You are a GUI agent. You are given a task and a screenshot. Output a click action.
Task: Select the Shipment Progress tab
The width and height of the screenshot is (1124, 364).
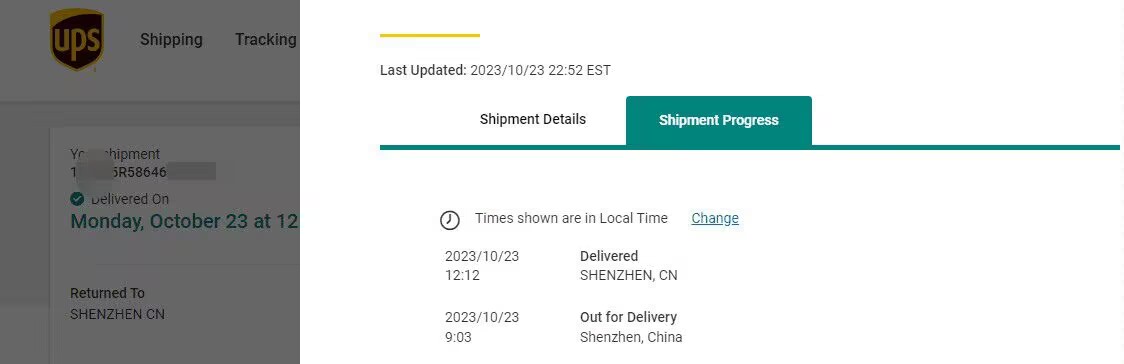(719, 120)
